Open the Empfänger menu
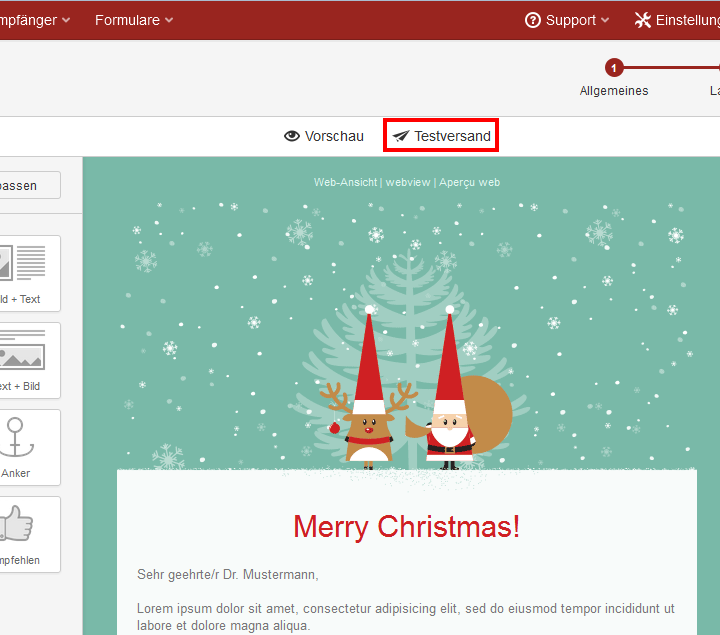Viewport: 720px width, 635px height. click(x=34, y=20)
